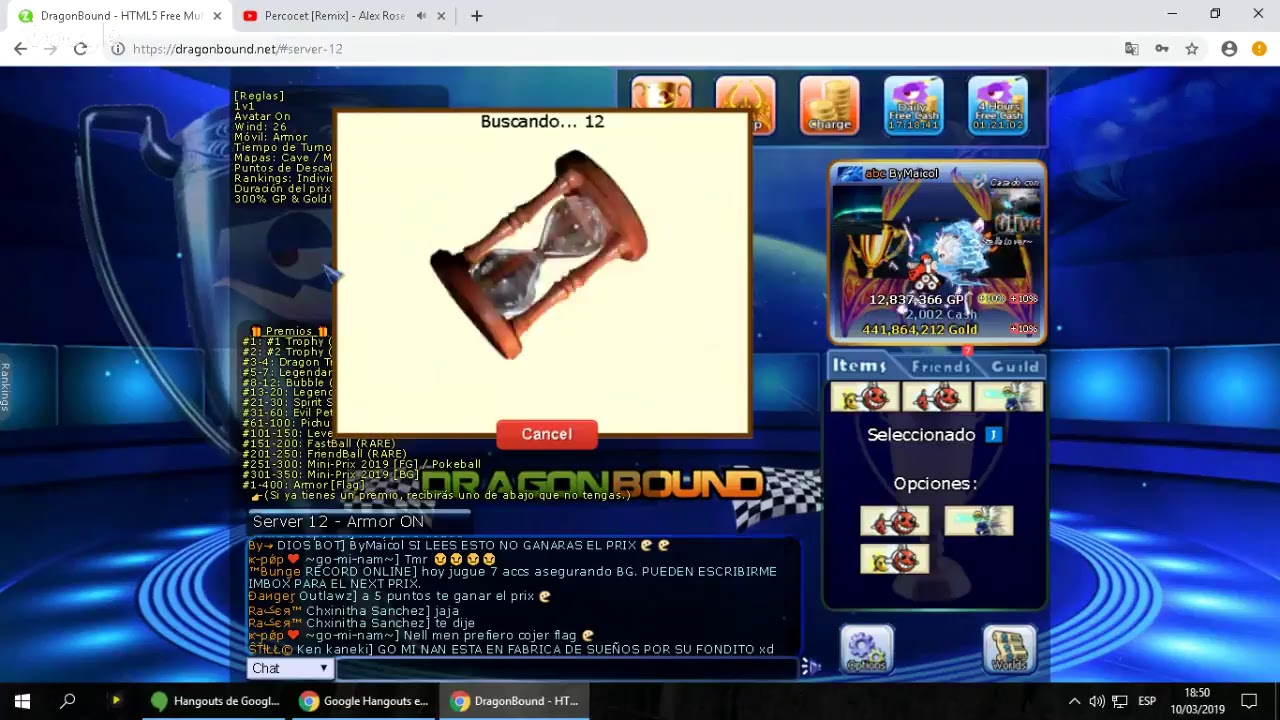This screenshot has height=720, width=1280.
Task: Close the Percocet Remix YouTube tab
Action: coord(443,16)
